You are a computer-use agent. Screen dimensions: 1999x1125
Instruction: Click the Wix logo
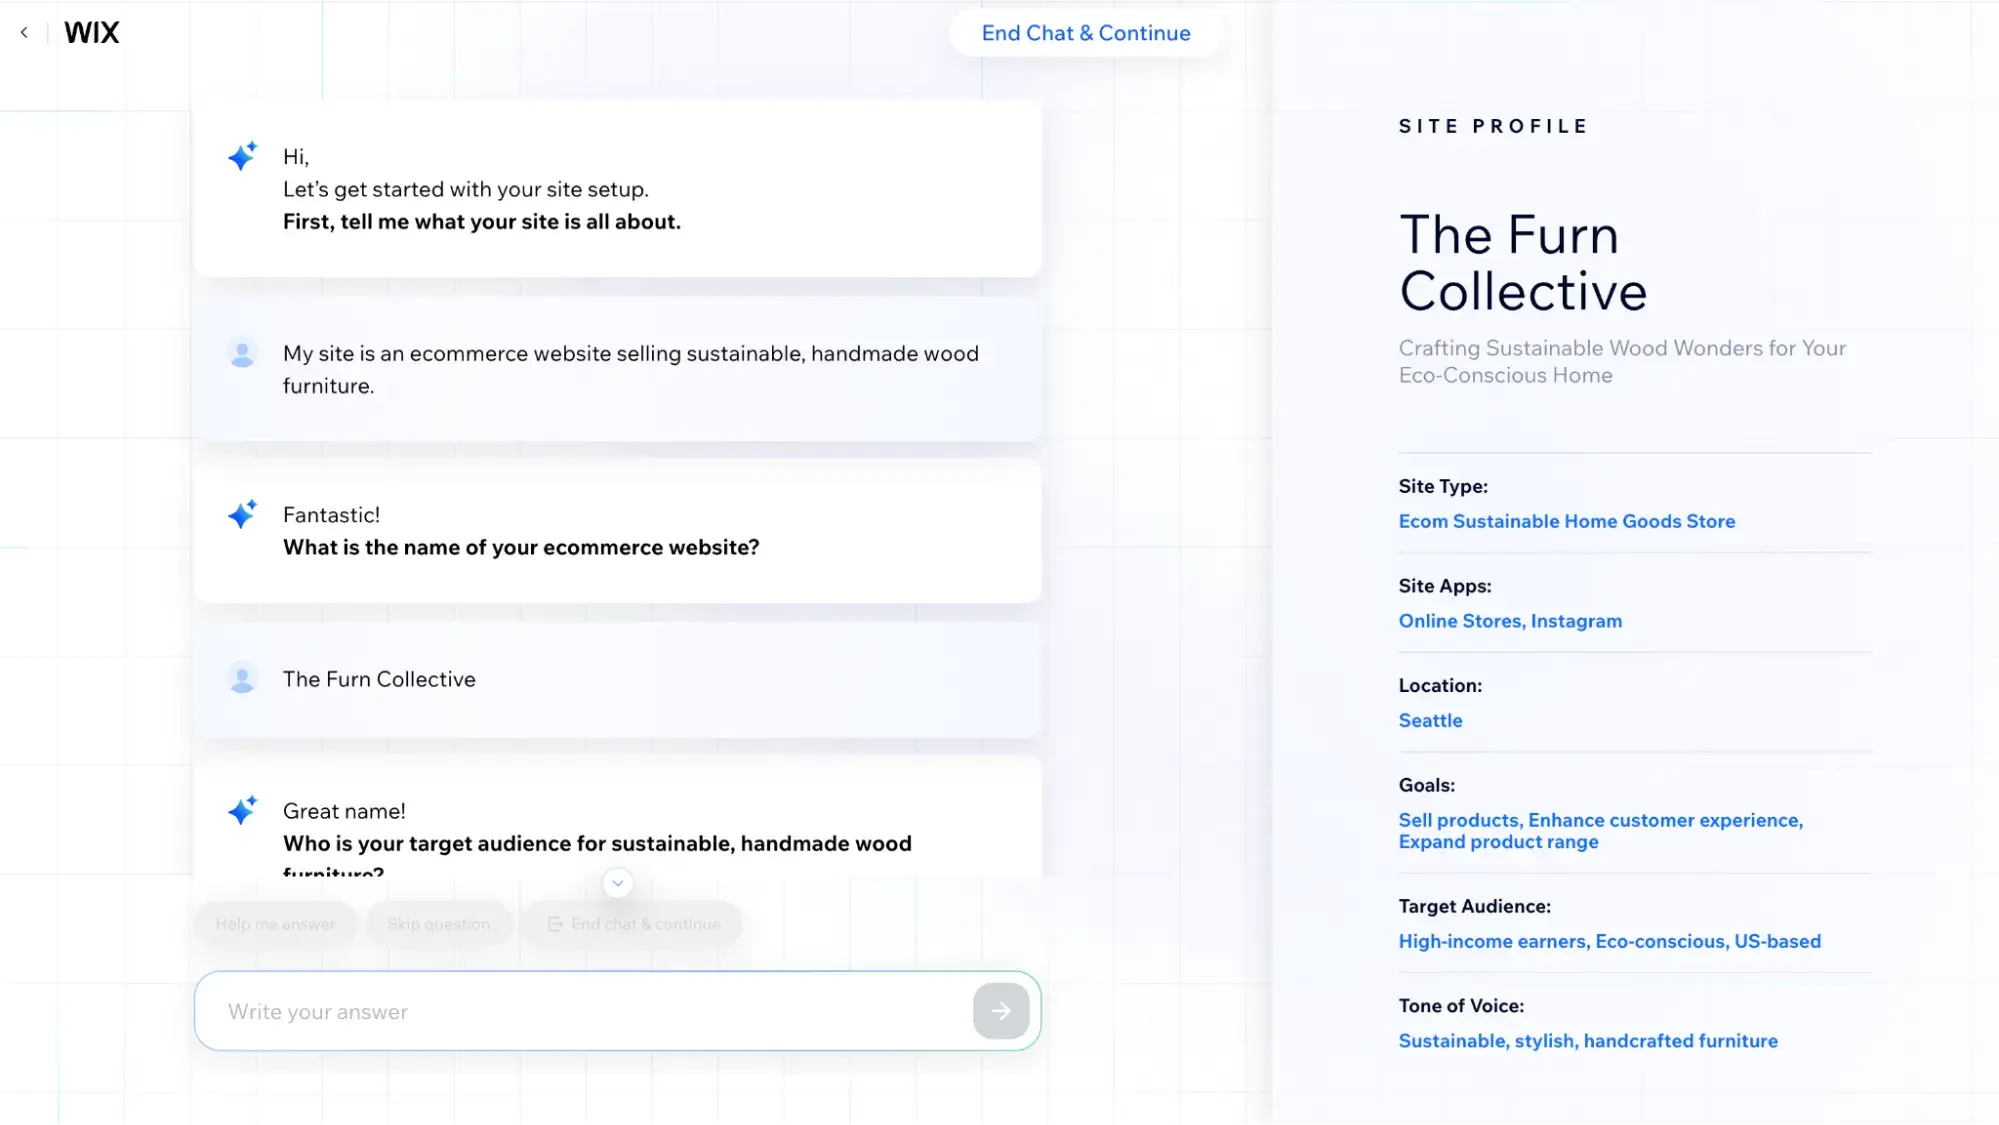pos(92,33)
